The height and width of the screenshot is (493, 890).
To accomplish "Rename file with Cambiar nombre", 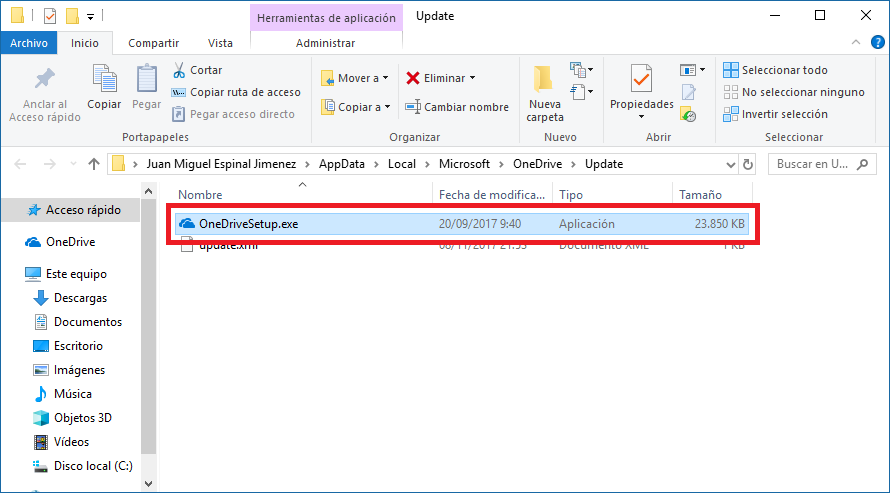I will tap(457, 107).
